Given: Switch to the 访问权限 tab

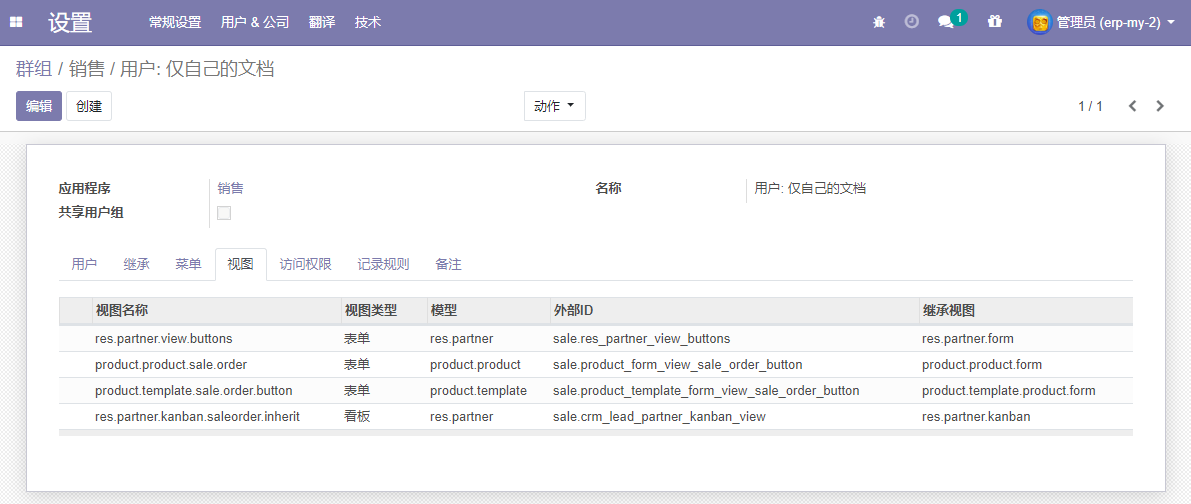Looking at the screenshot, I should coord(305,264).
